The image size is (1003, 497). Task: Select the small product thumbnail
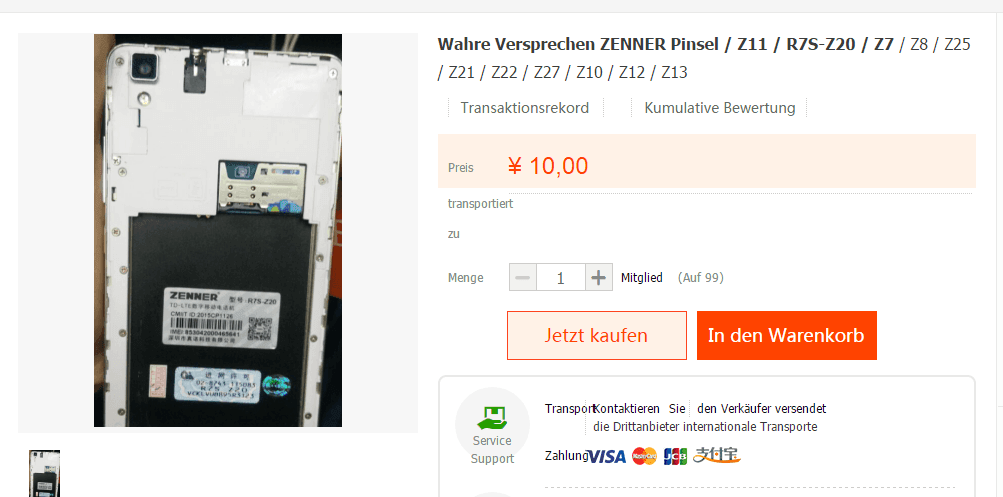coord(45,473)
